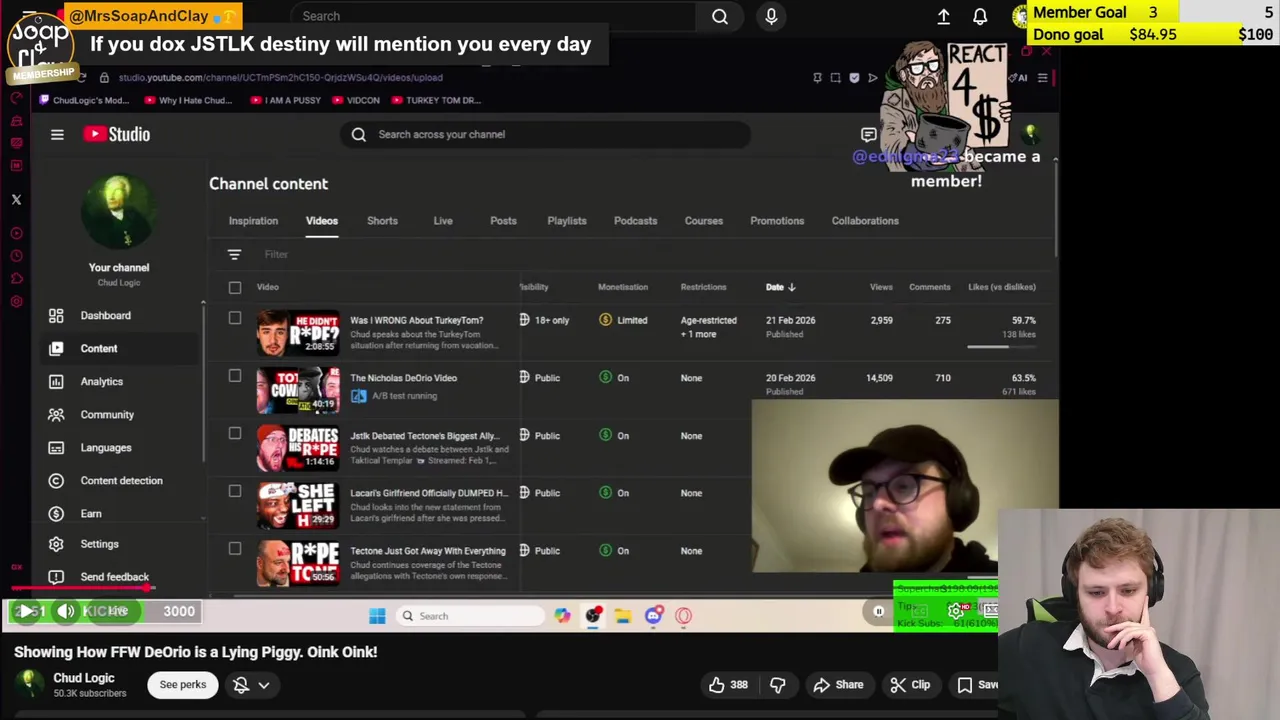The image size is (1280, 720).
Task: Click the Earn dollar sidebar icon
Action: tap(56, 513)
